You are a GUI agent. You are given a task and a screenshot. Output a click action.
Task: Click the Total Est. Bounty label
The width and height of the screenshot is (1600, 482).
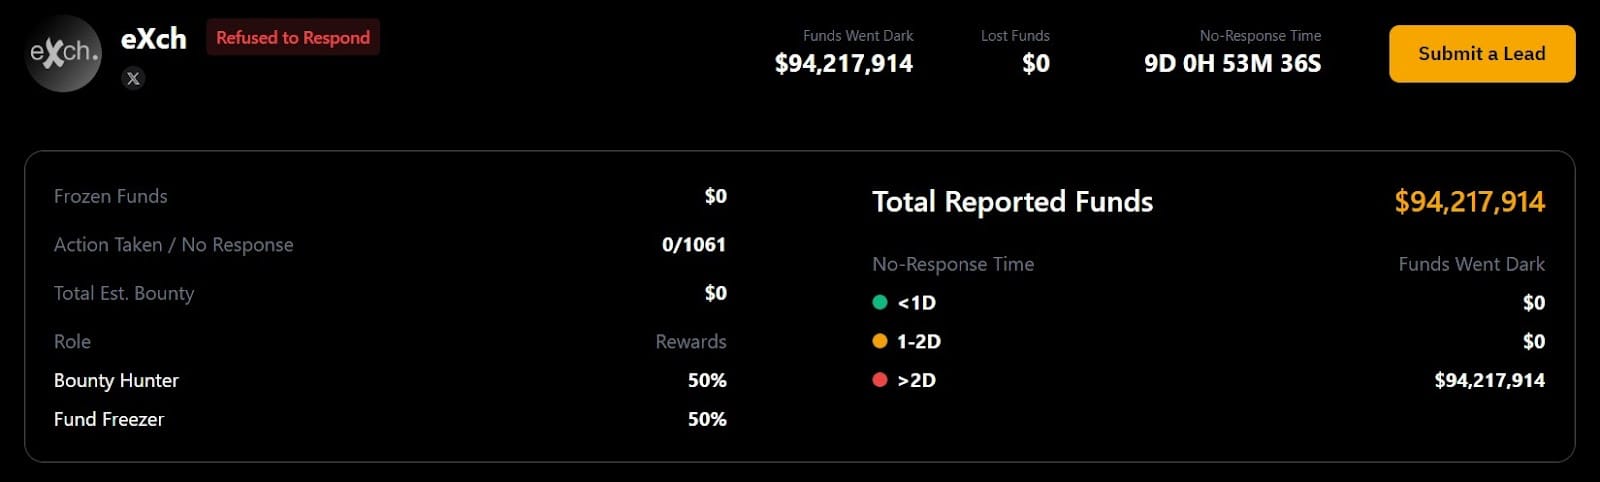coord(124,294)
